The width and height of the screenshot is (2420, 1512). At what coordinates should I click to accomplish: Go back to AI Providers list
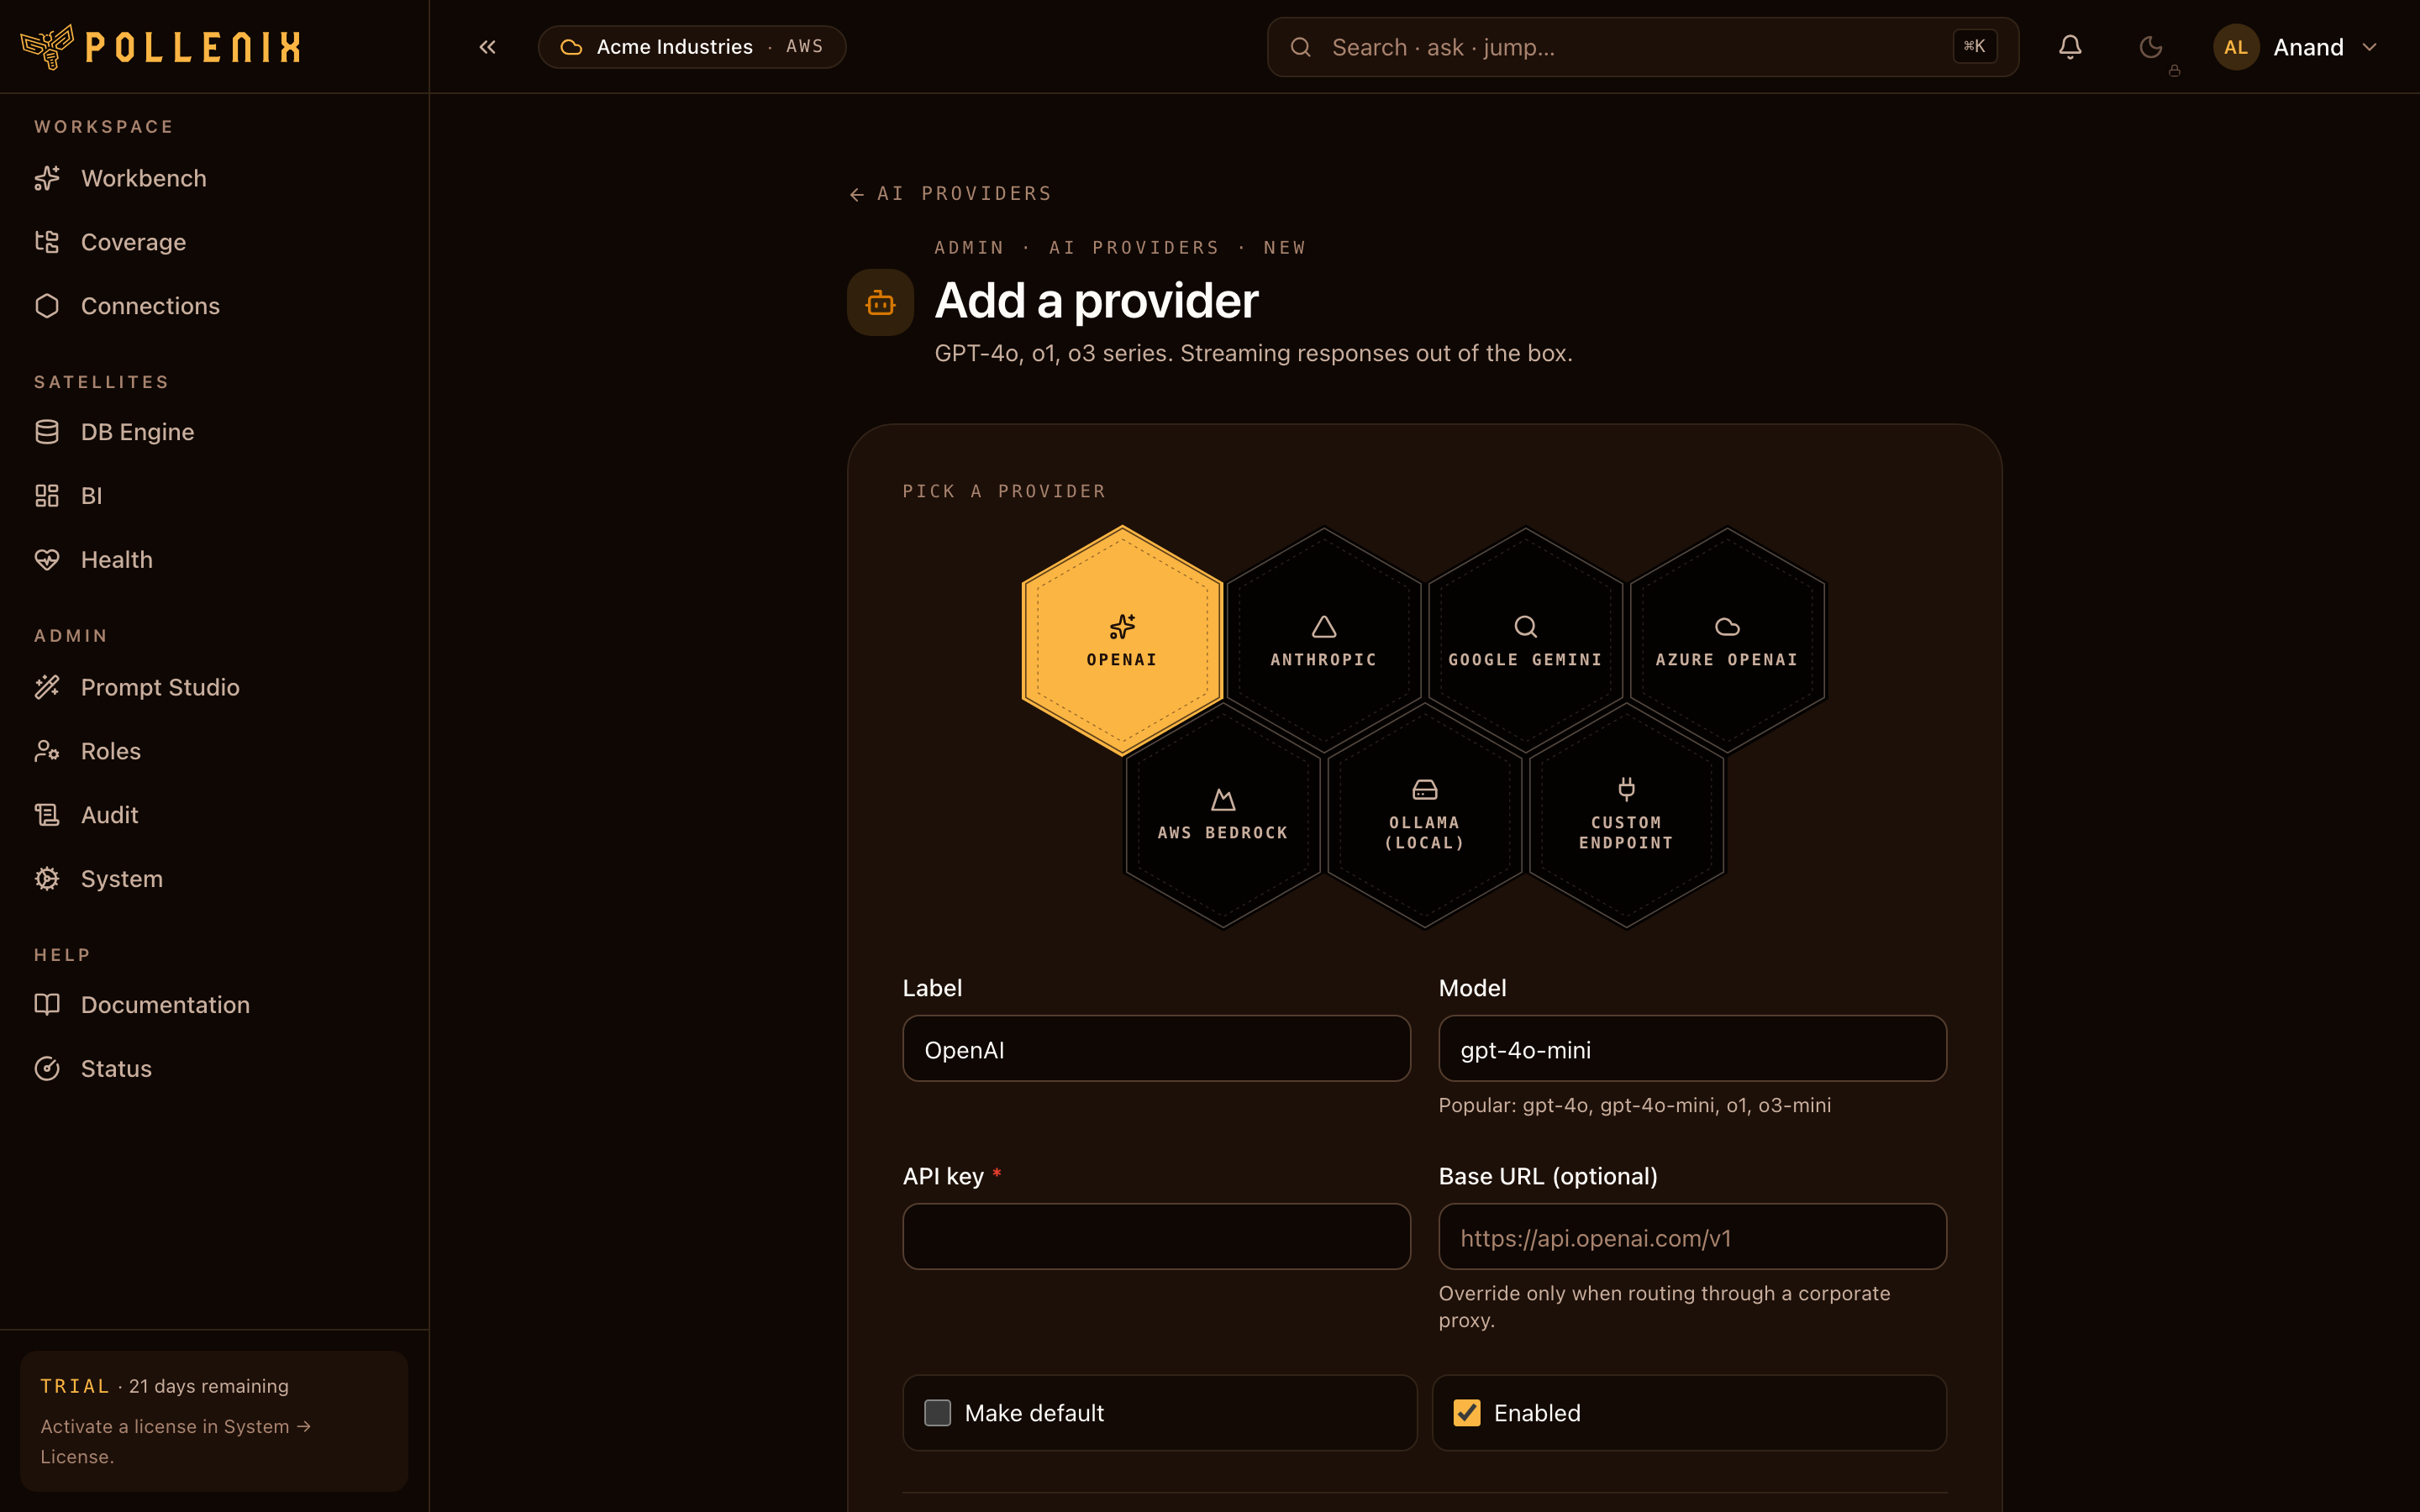coord(950,193)
